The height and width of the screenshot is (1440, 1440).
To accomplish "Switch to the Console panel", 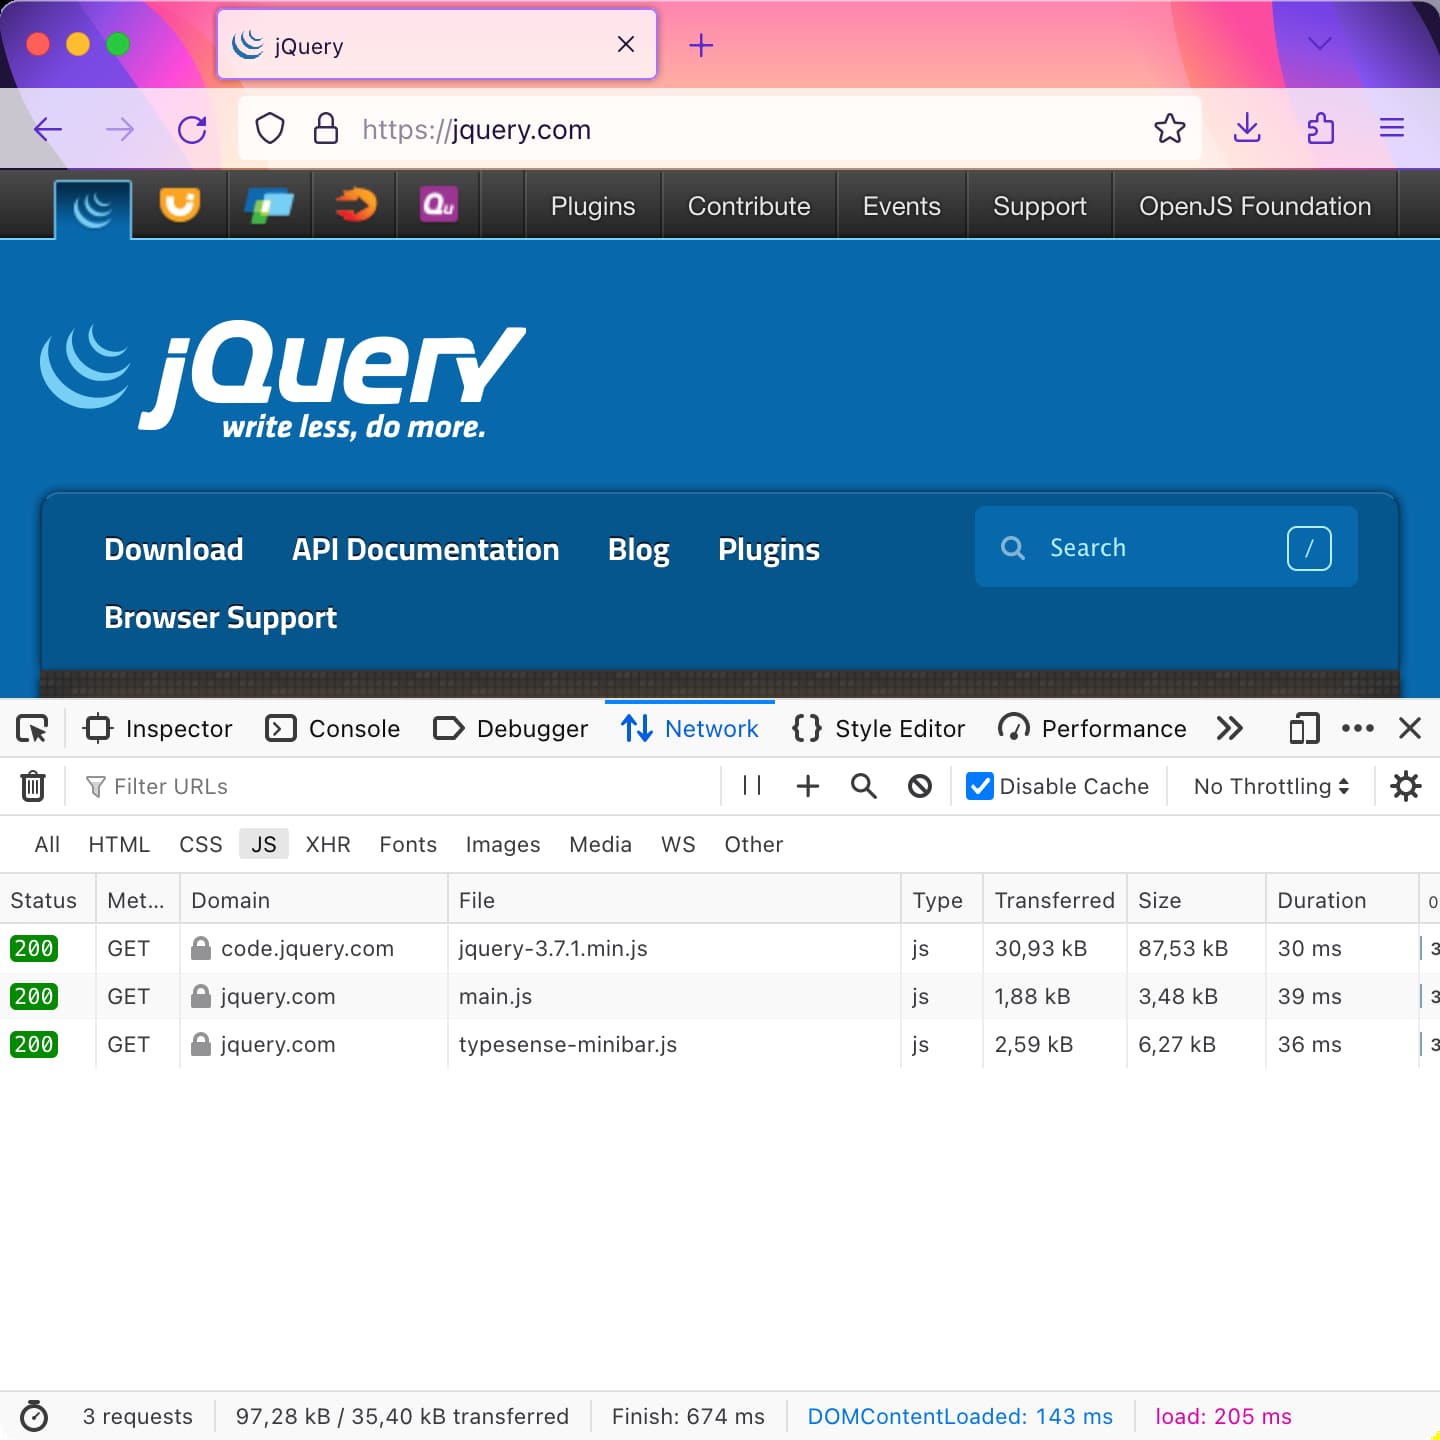I will [332, 728].
